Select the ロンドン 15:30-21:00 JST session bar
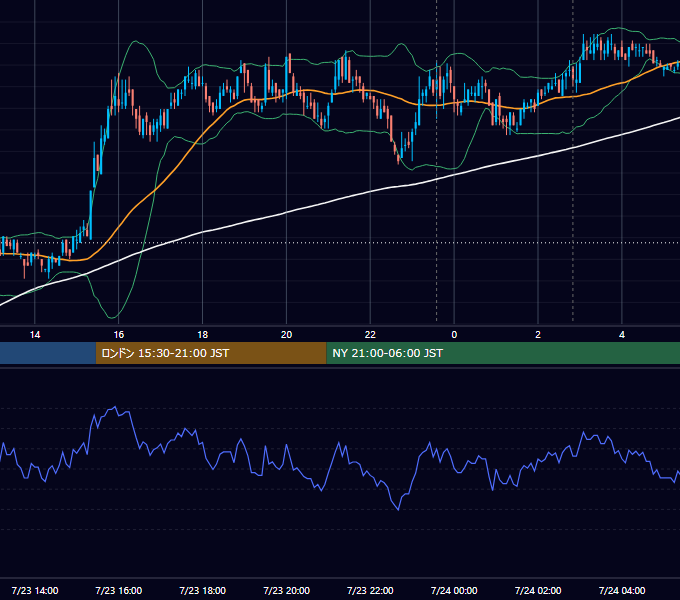 (211, 353)
